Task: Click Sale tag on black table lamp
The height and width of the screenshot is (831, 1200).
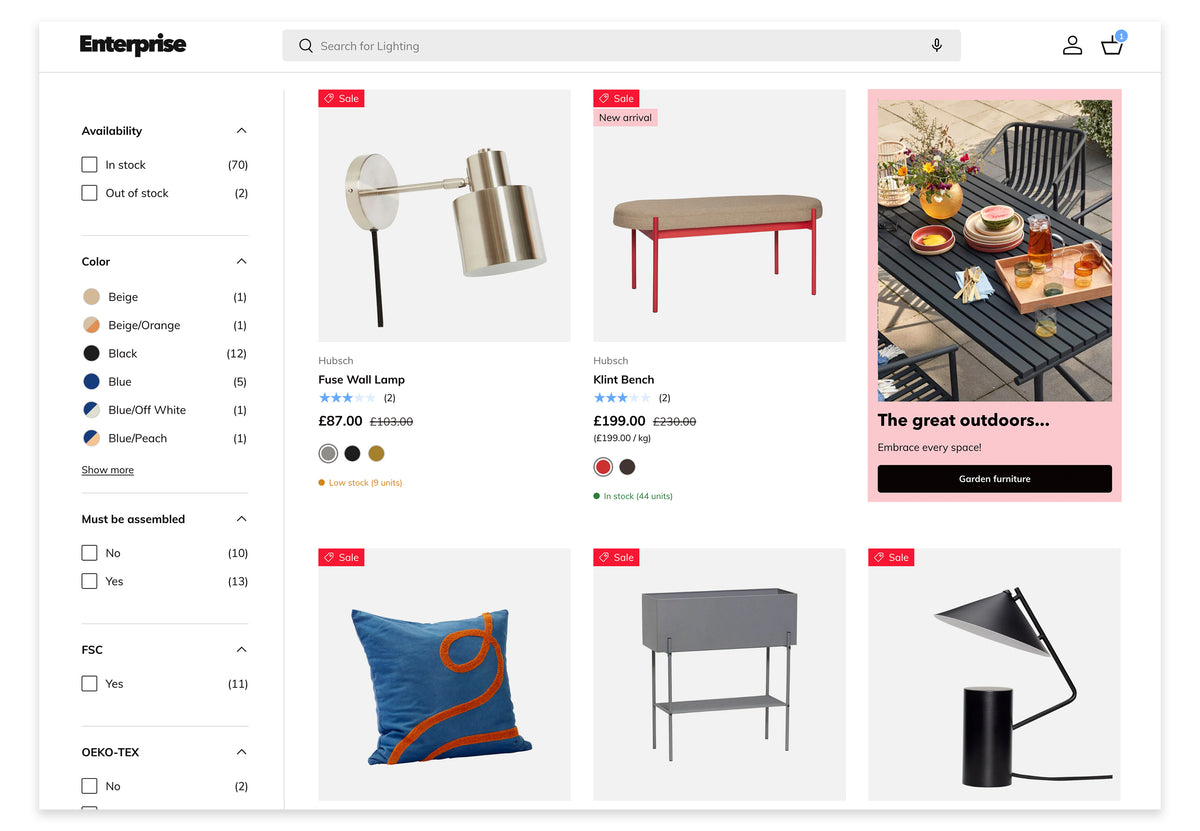Action: click(x=891, y=557)
